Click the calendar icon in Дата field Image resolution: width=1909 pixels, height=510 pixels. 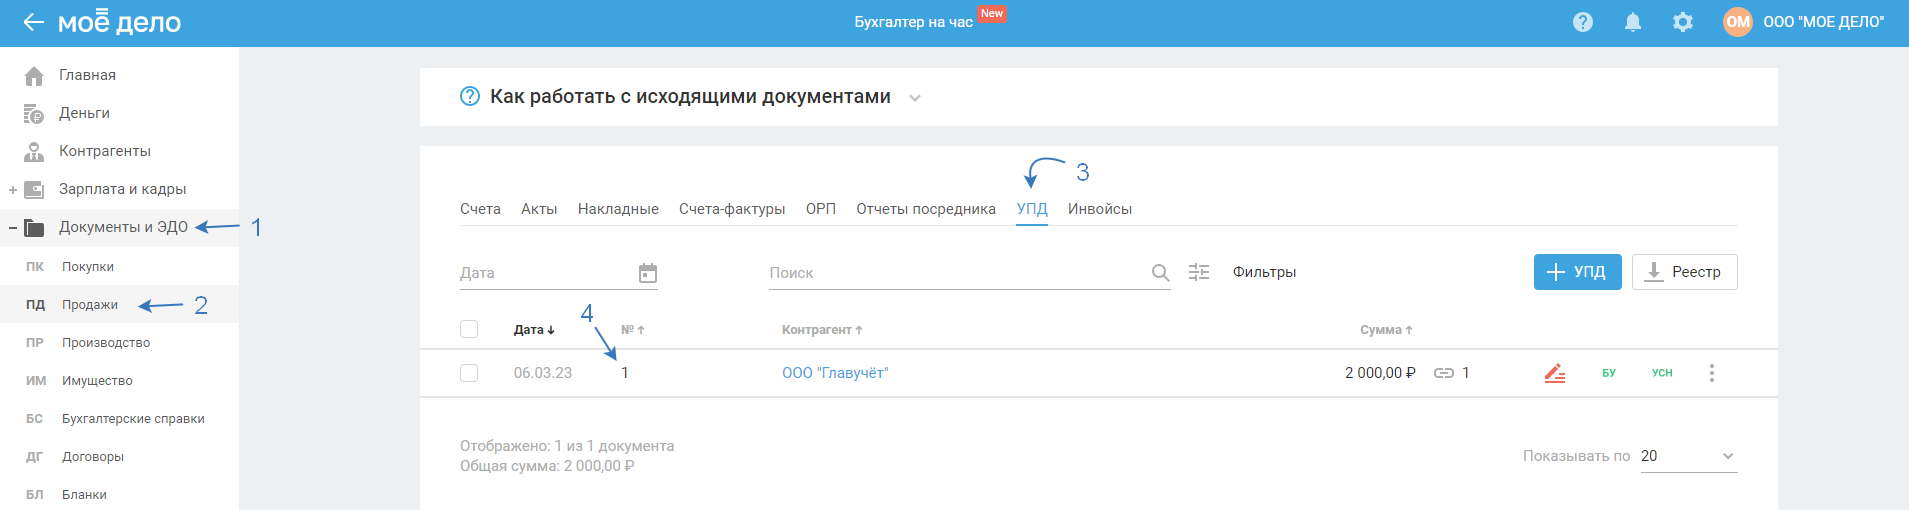[x=648, y=273]
